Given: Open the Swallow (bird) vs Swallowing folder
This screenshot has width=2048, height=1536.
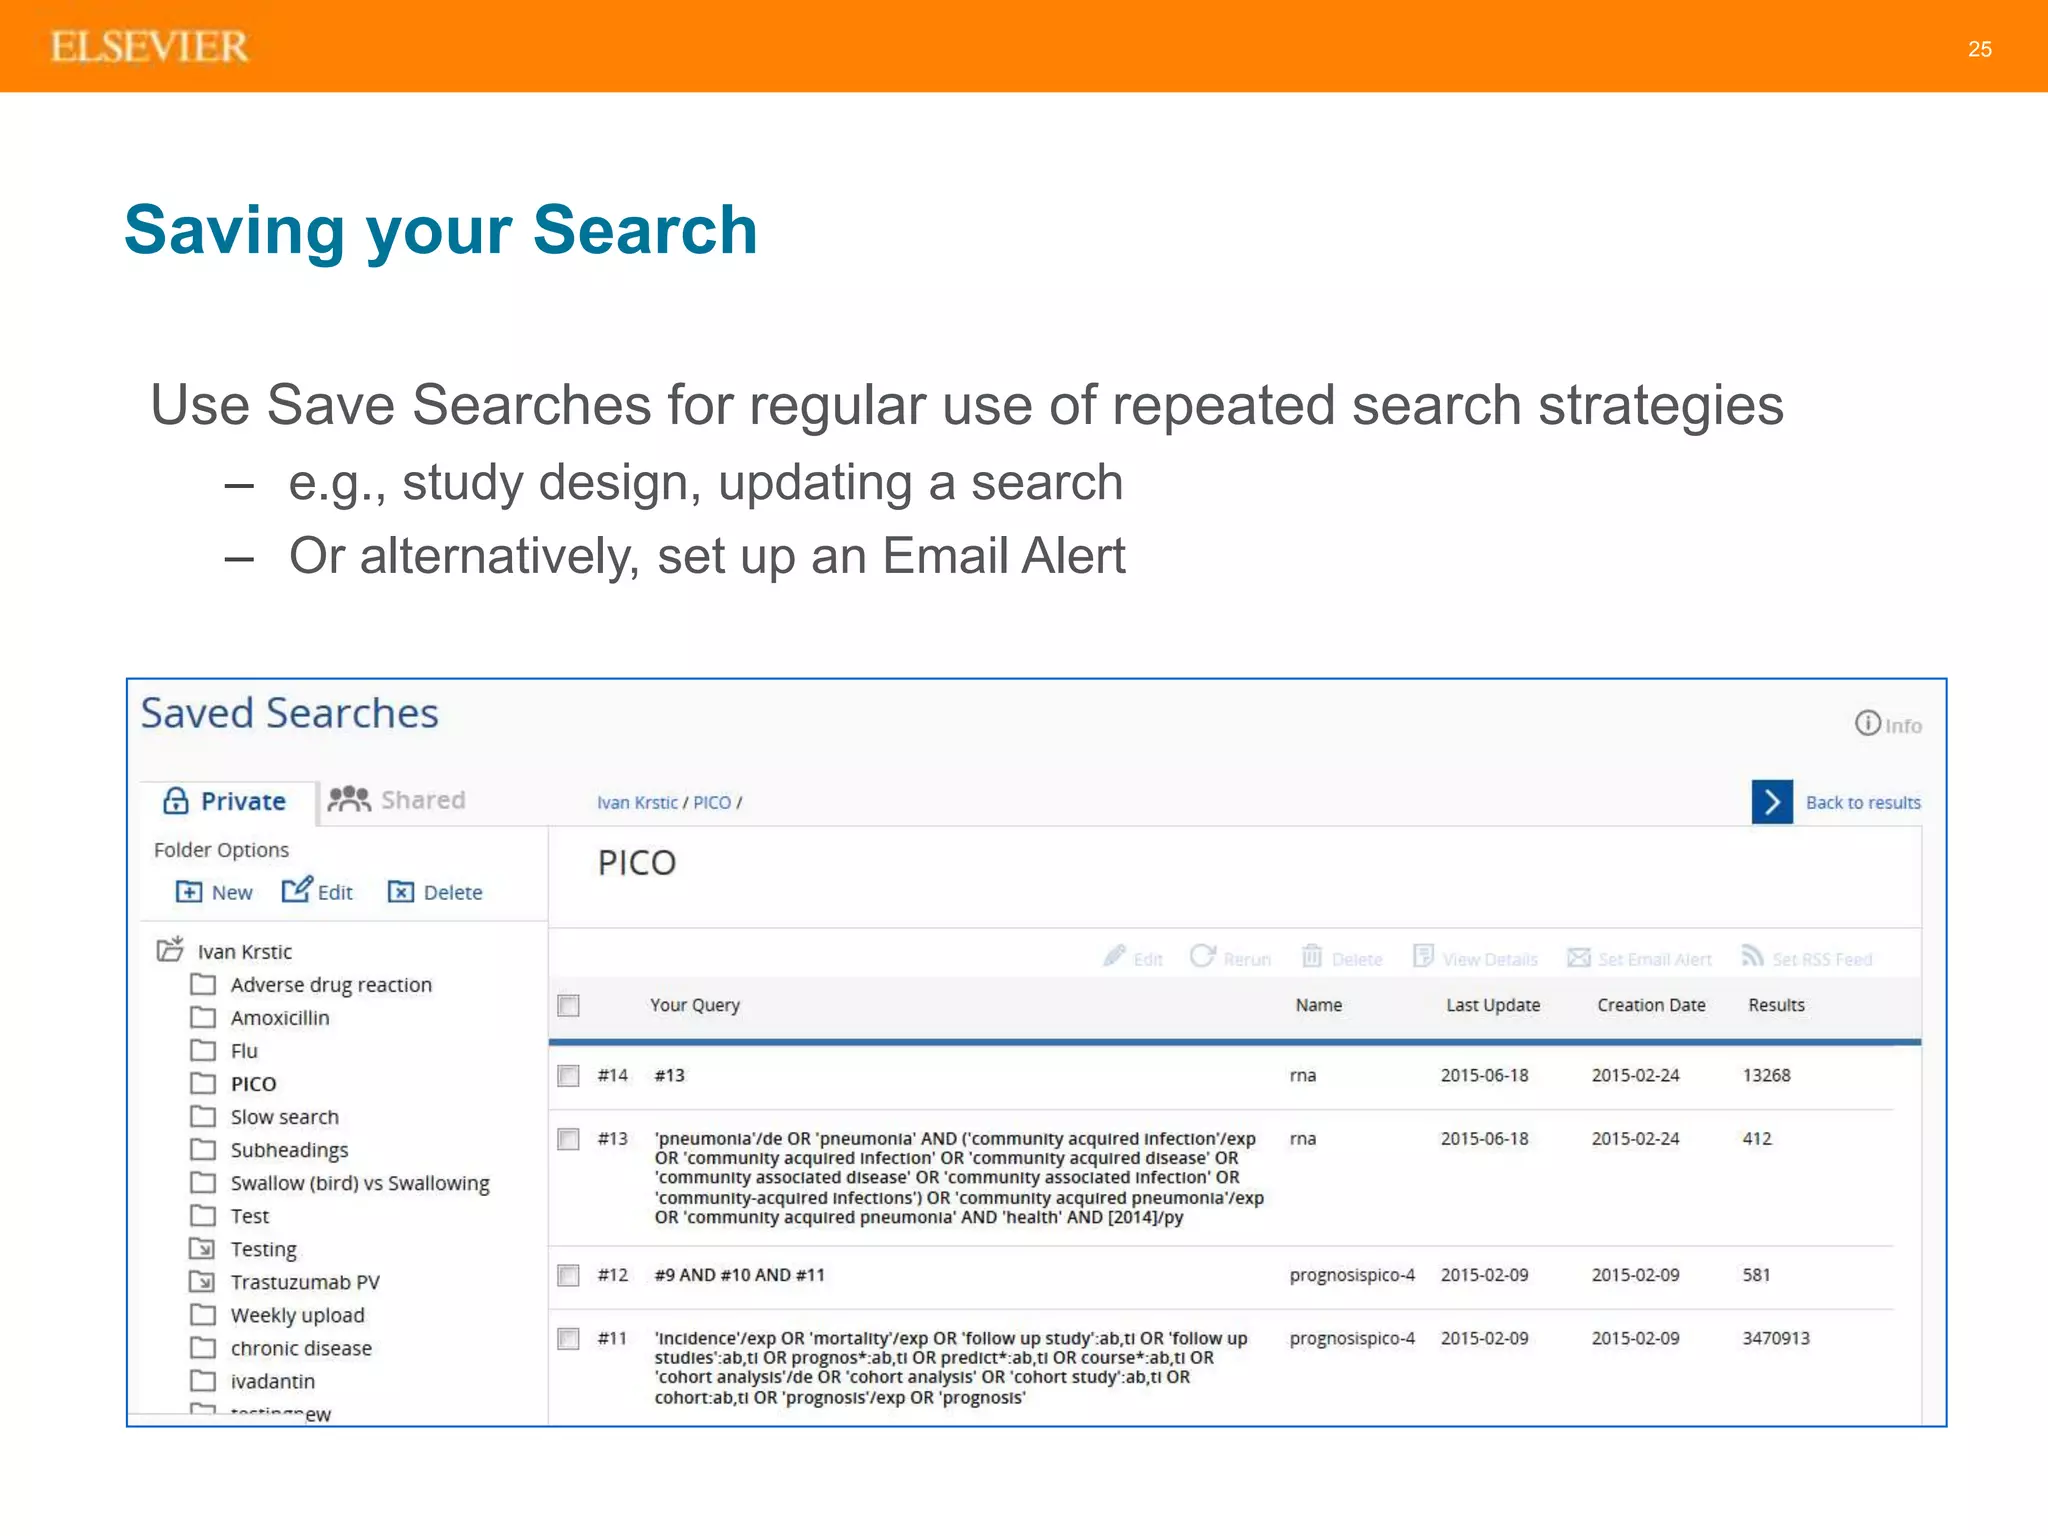Looking at the screenshot, I should pos(360,1183).
